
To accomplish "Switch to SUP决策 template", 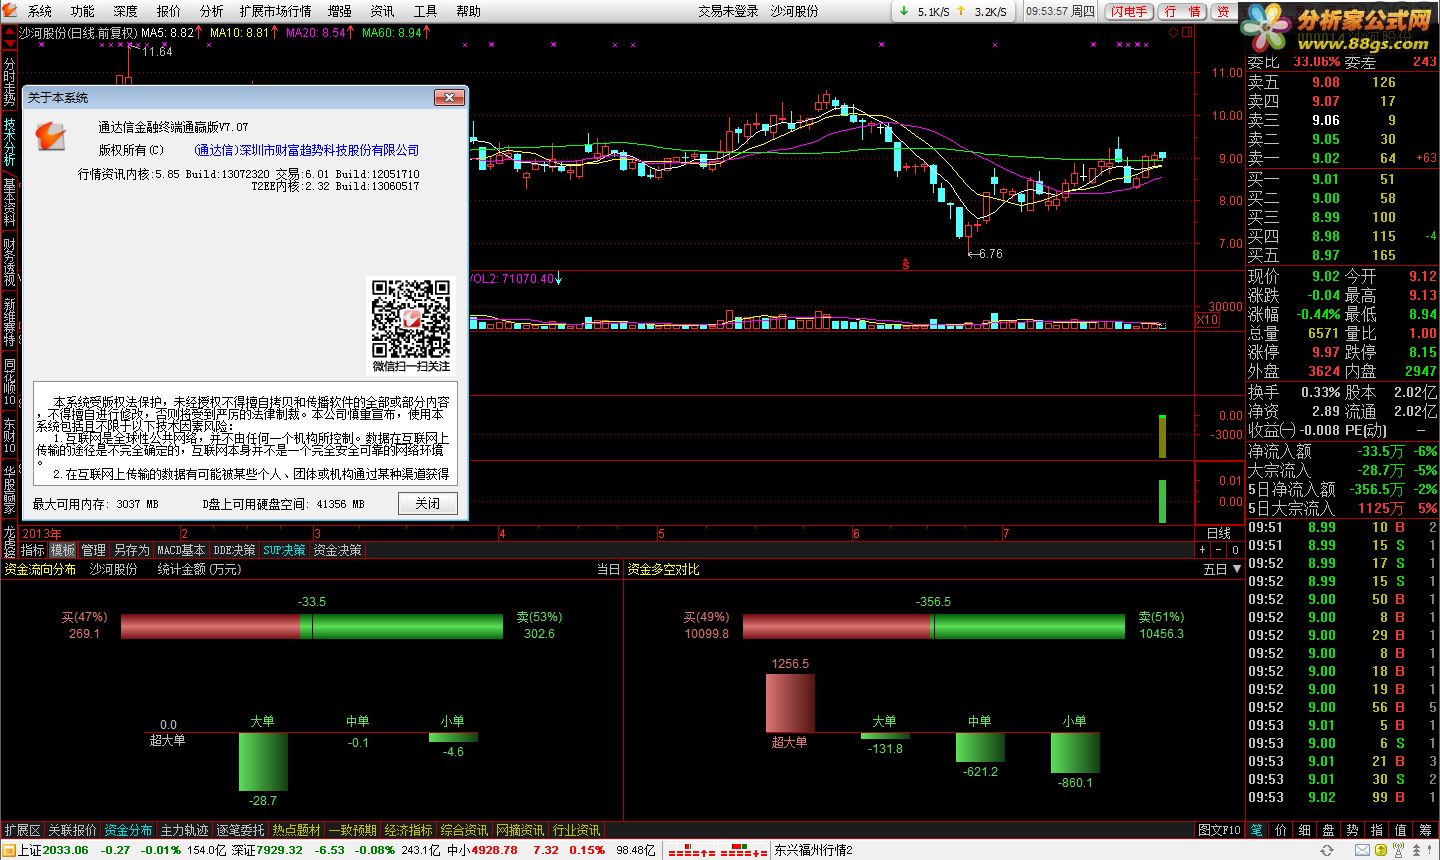I will click(x=284, y=550).
